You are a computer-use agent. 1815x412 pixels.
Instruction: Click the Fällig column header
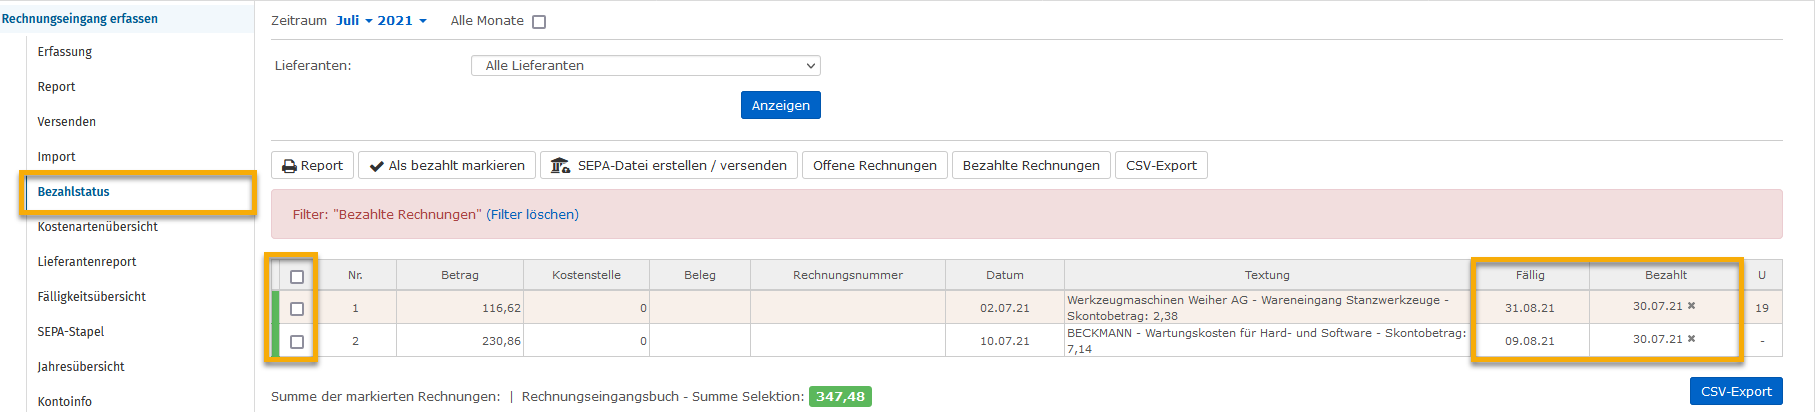tap(1530, 275)
